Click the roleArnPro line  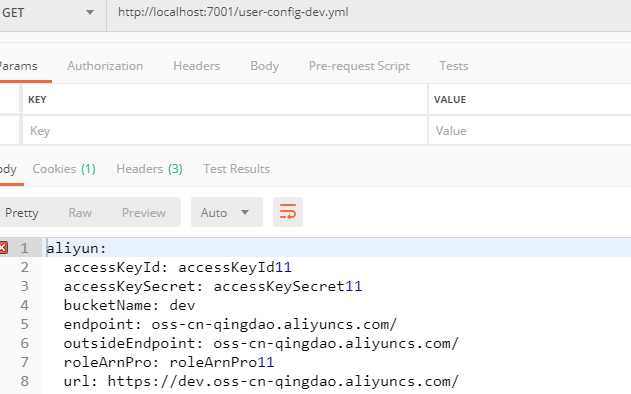[x=169, y=362]
